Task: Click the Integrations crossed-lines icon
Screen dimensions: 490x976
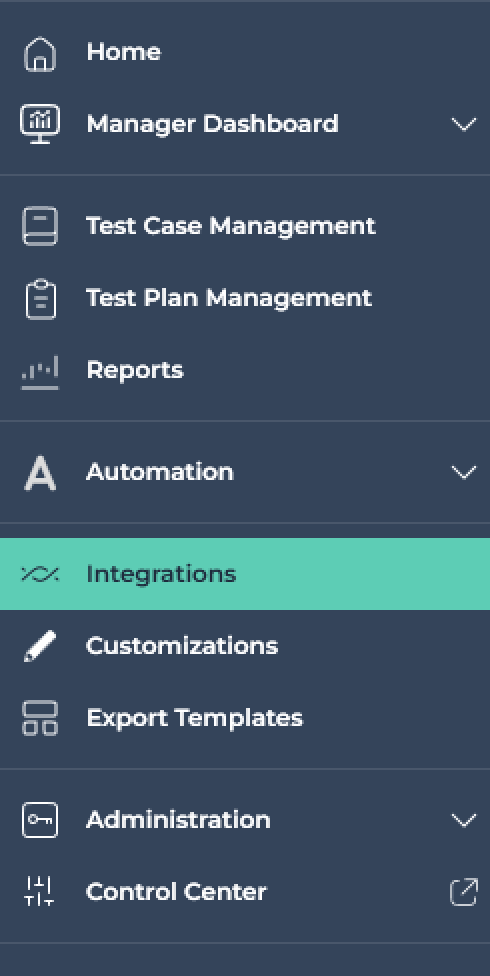Action: (x=40, y=574)
